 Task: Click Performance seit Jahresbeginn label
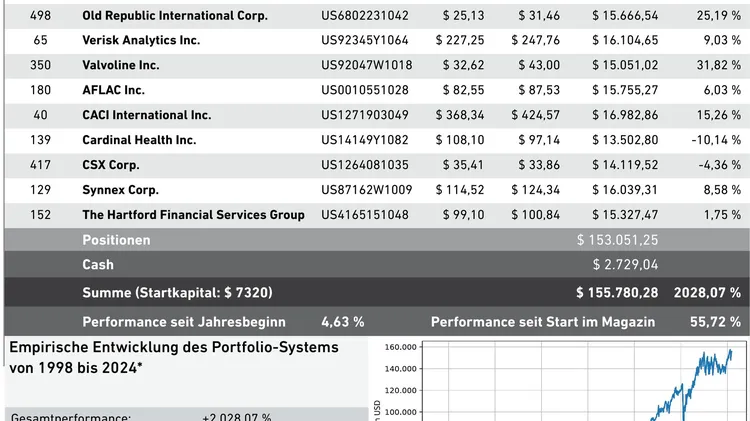(183, 322)
